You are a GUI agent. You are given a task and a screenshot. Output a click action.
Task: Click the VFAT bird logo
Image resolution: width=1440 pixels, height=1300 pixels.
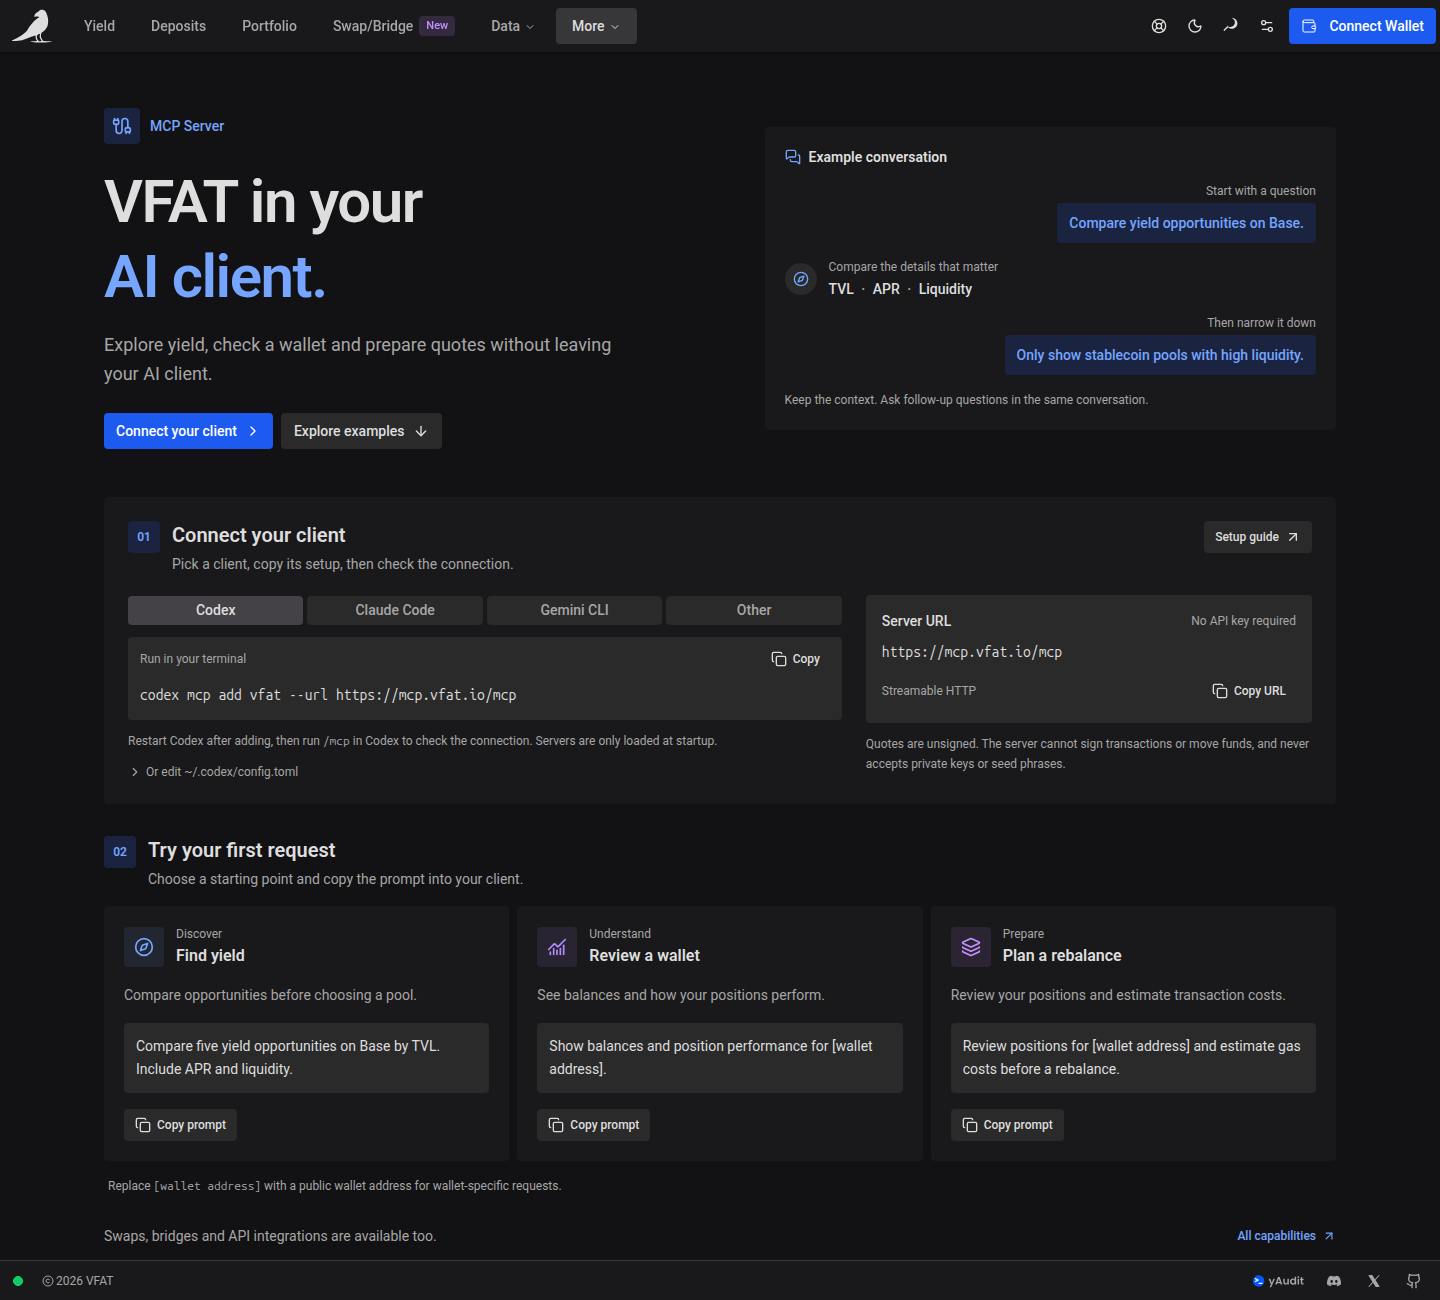32,26
